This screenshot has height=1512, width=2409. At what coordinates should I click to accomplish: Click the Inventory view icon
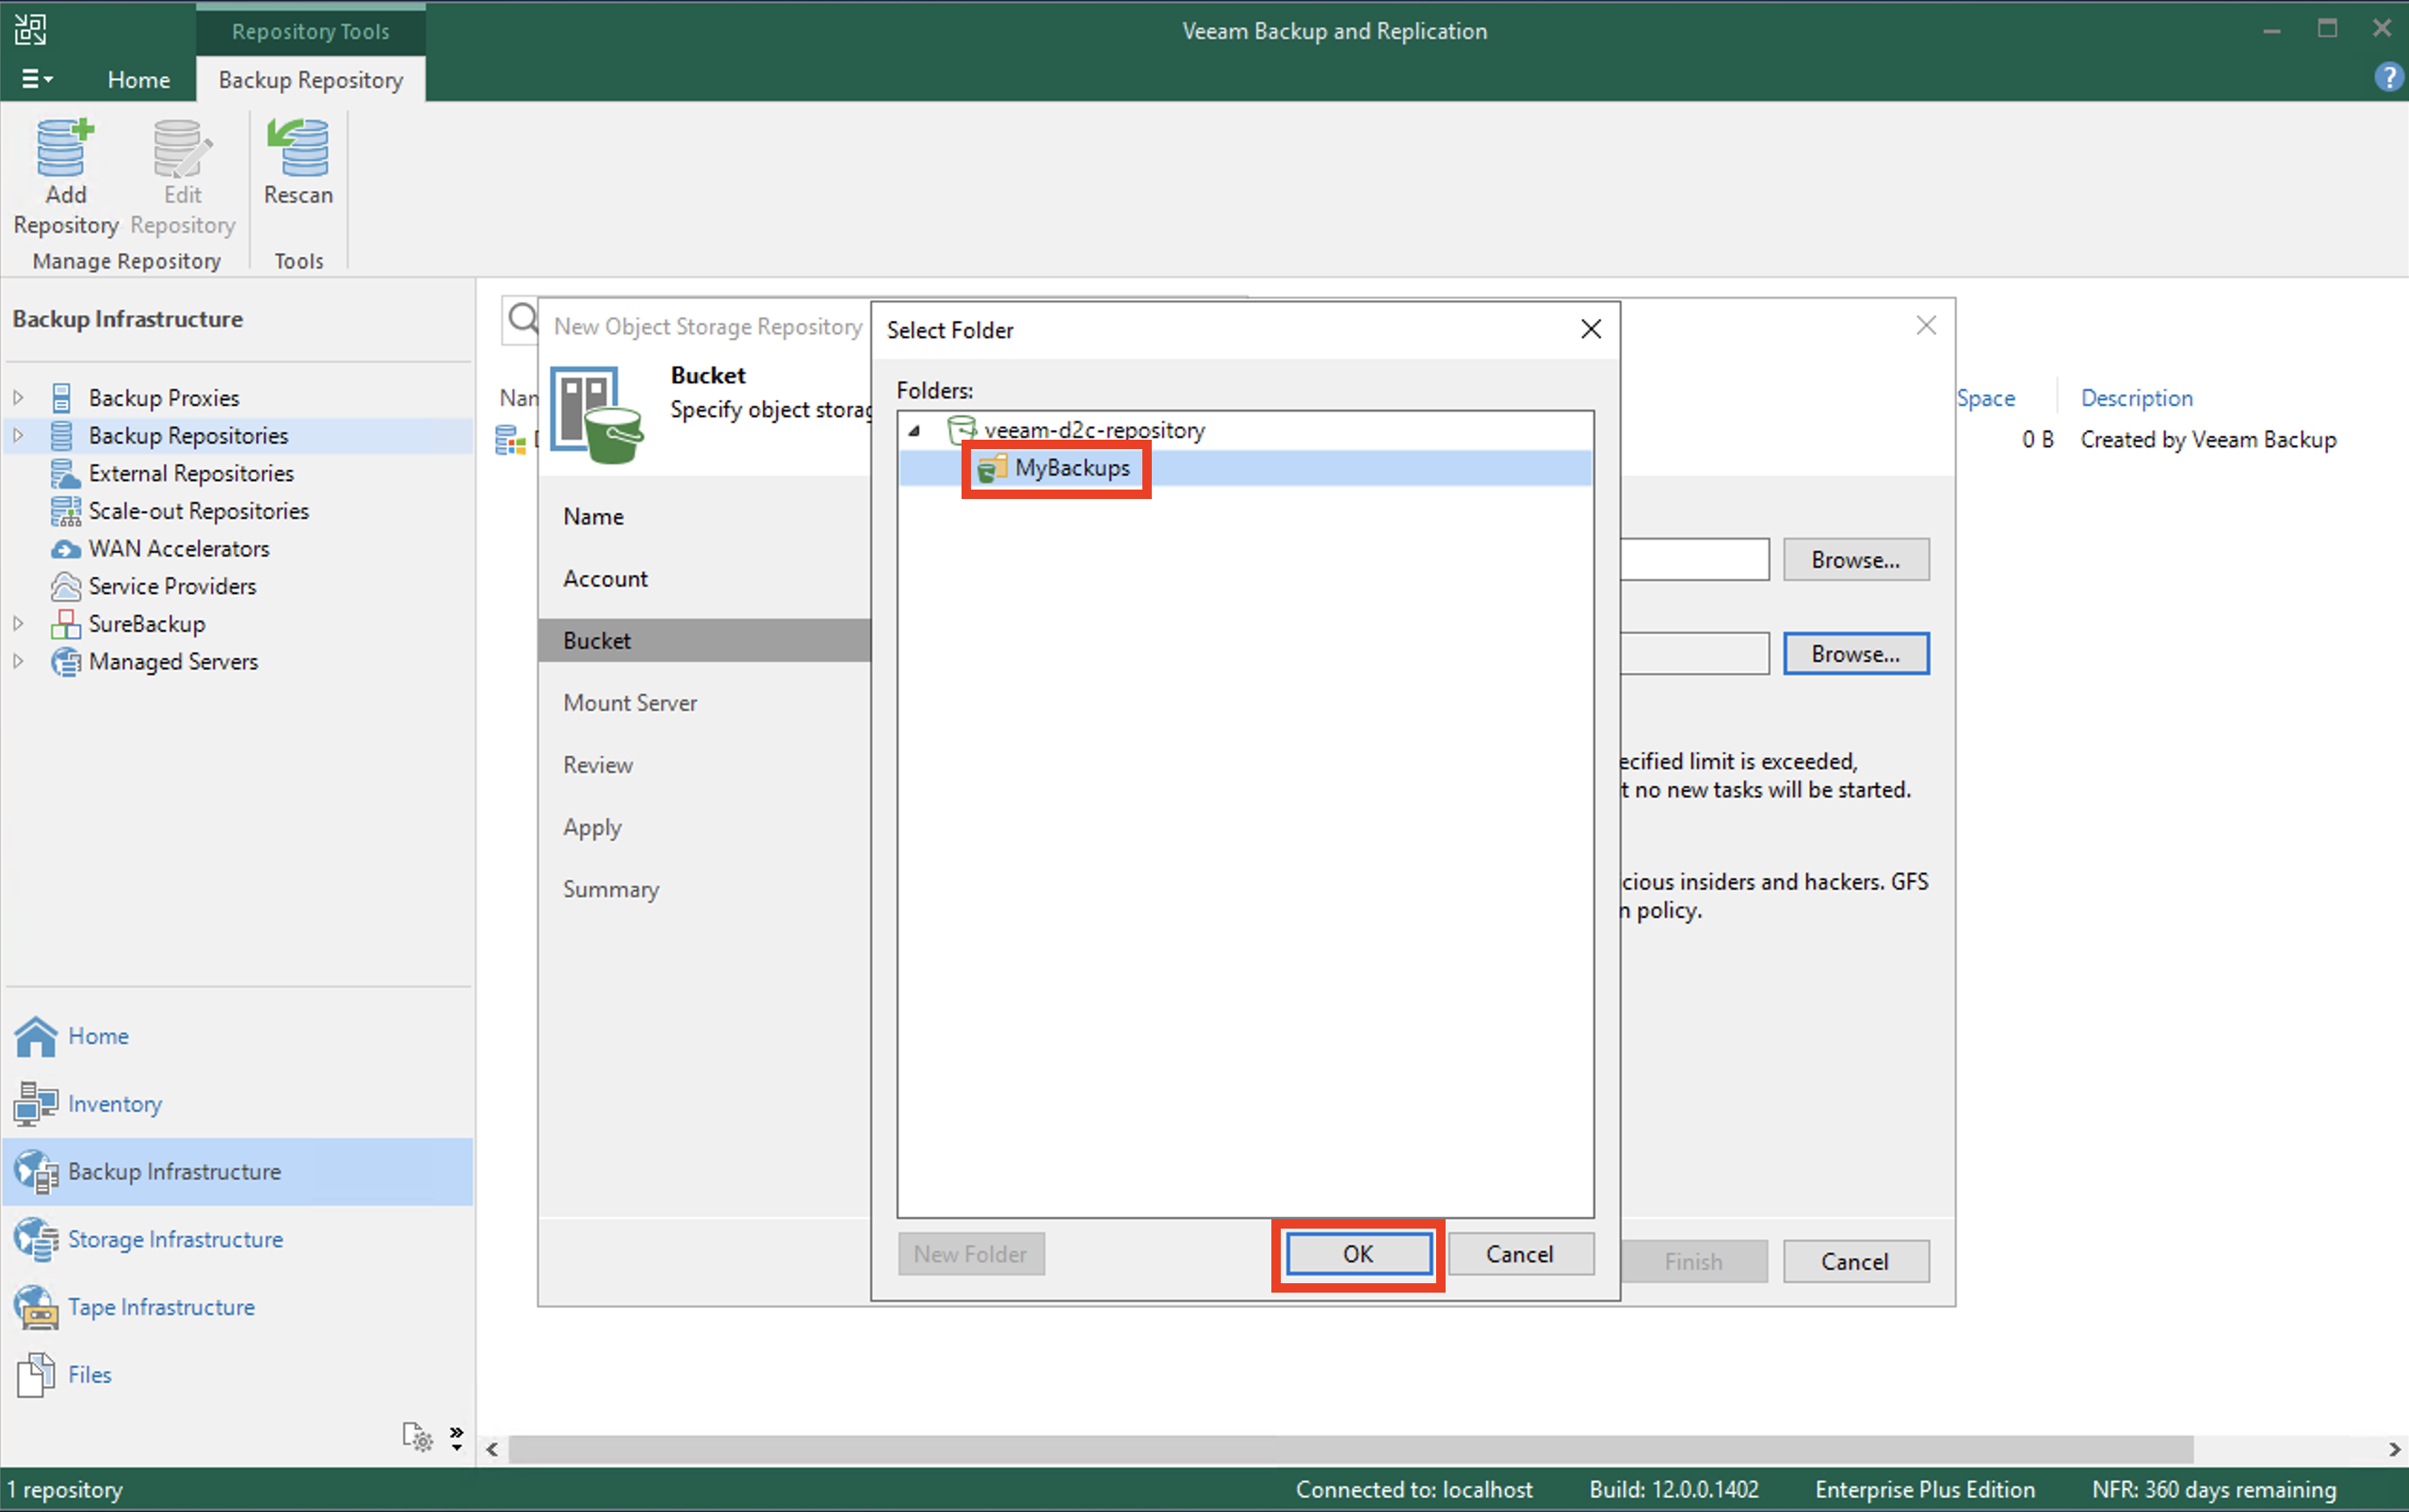[x=36, y=1104]
